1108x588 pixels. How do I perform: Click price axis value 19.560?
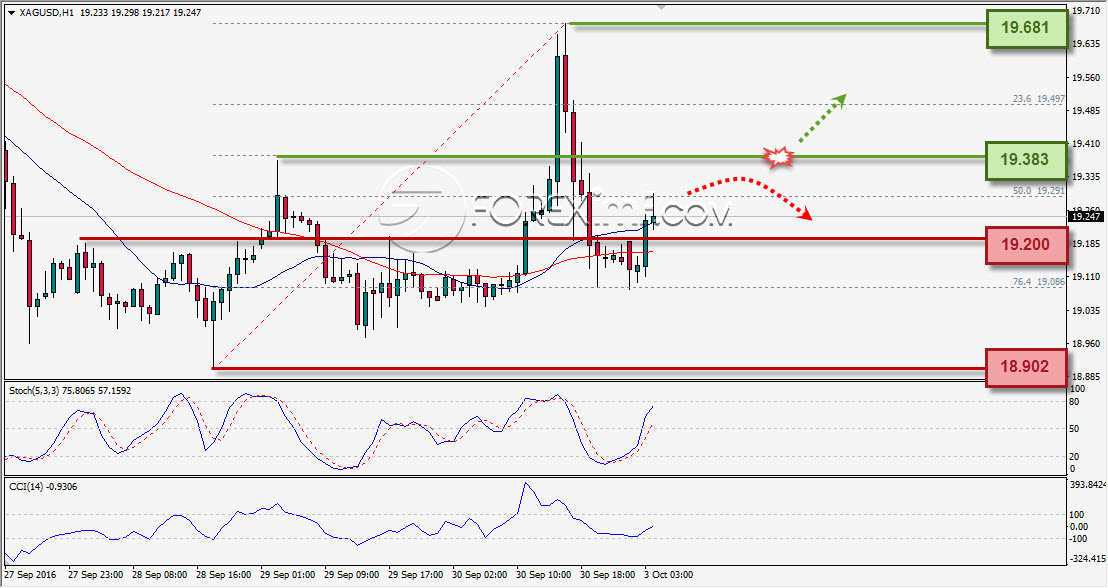tap(1086, 78)
